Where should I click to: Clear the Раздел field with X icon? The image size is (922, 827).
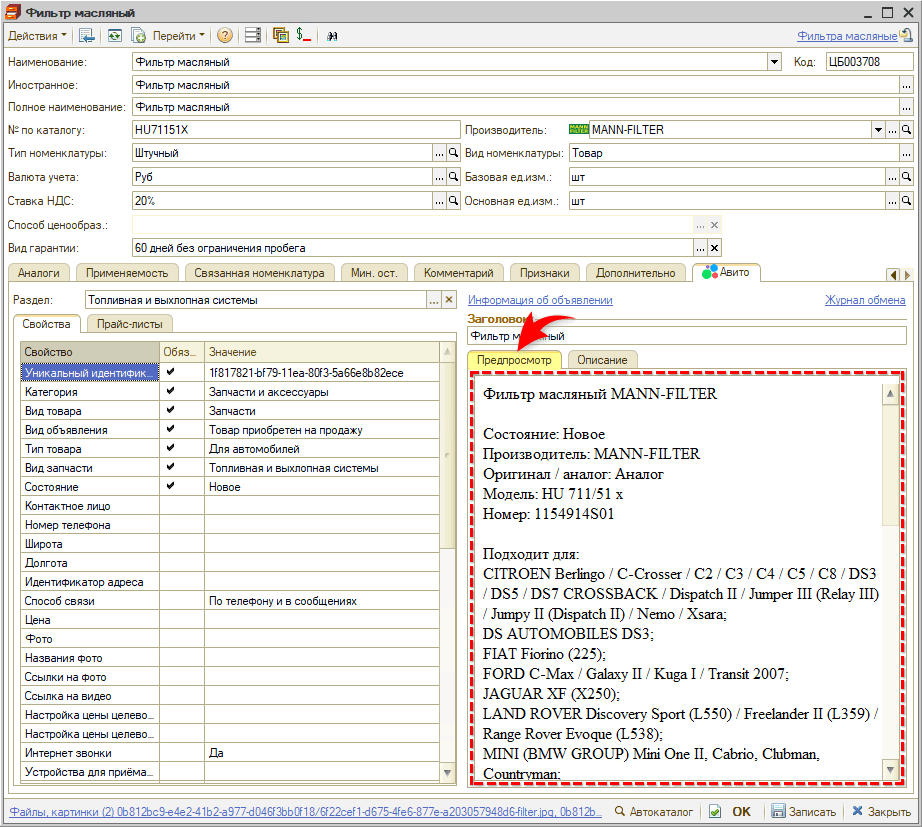tap(449, 300)
